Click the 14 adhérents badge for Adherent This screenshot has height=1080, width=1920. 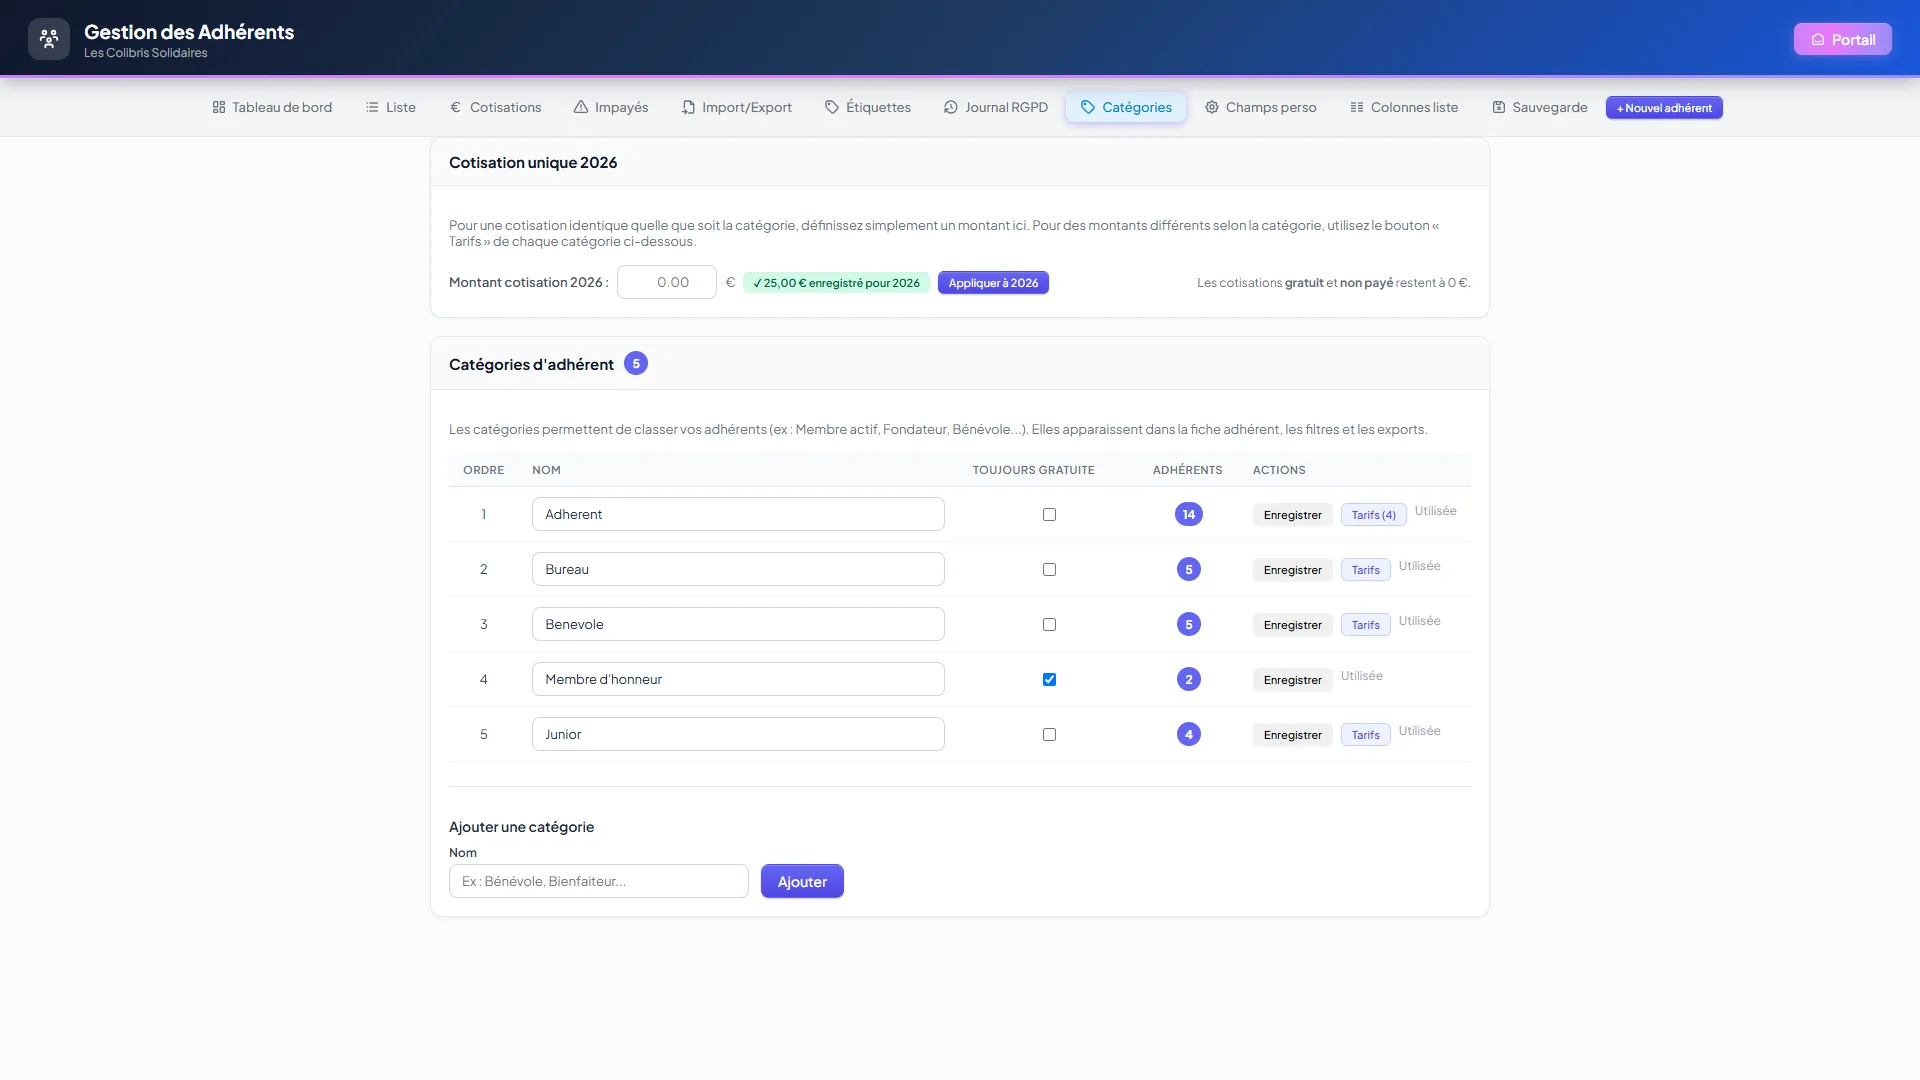(x=1188, y=514)
